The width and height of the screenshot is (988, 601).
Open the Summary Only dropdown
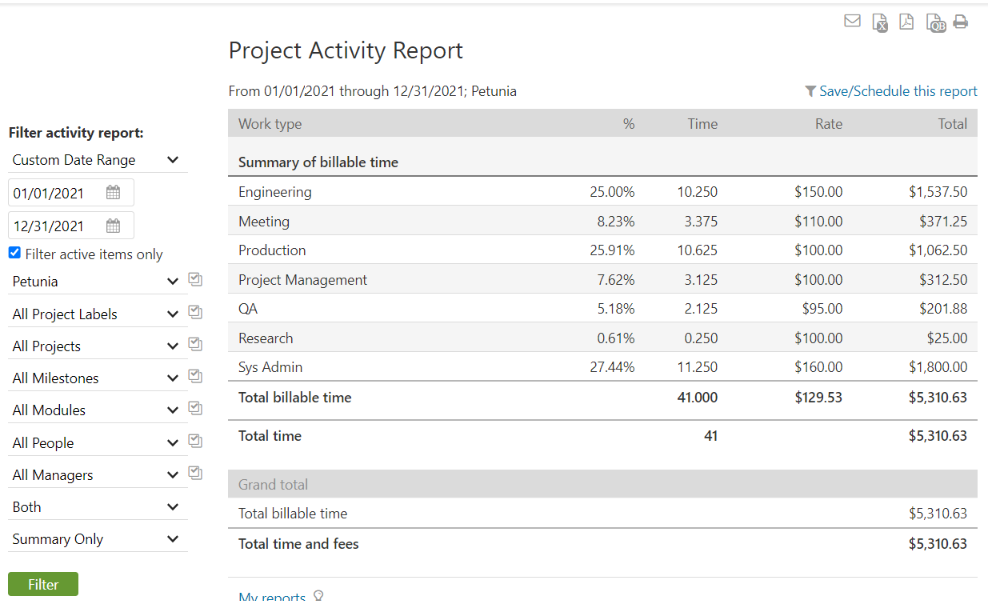tap(96, 539)
